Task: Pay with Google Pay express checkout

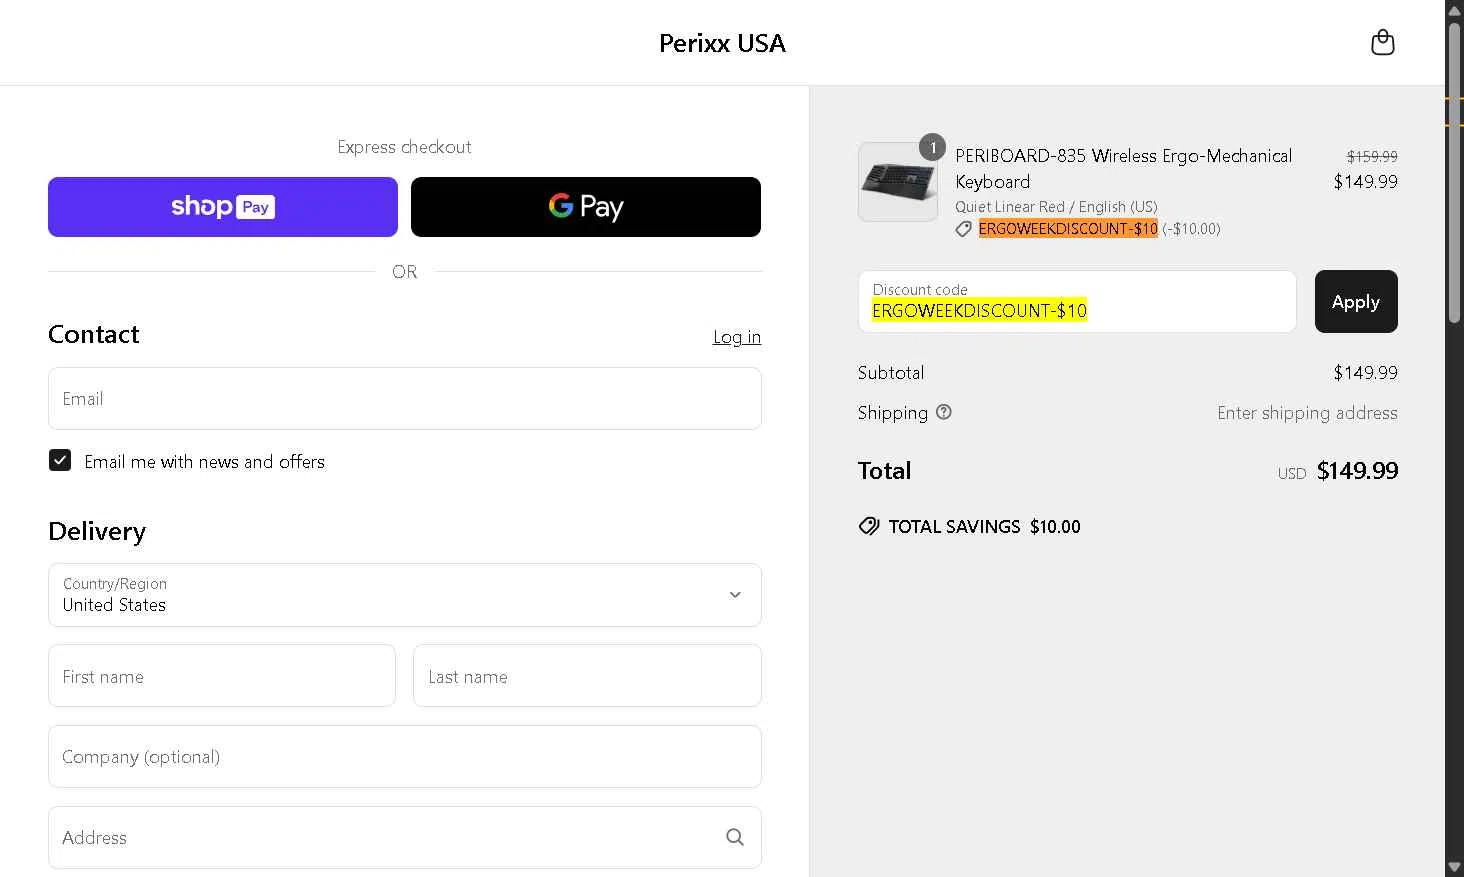Action: (x=586, y=207)
